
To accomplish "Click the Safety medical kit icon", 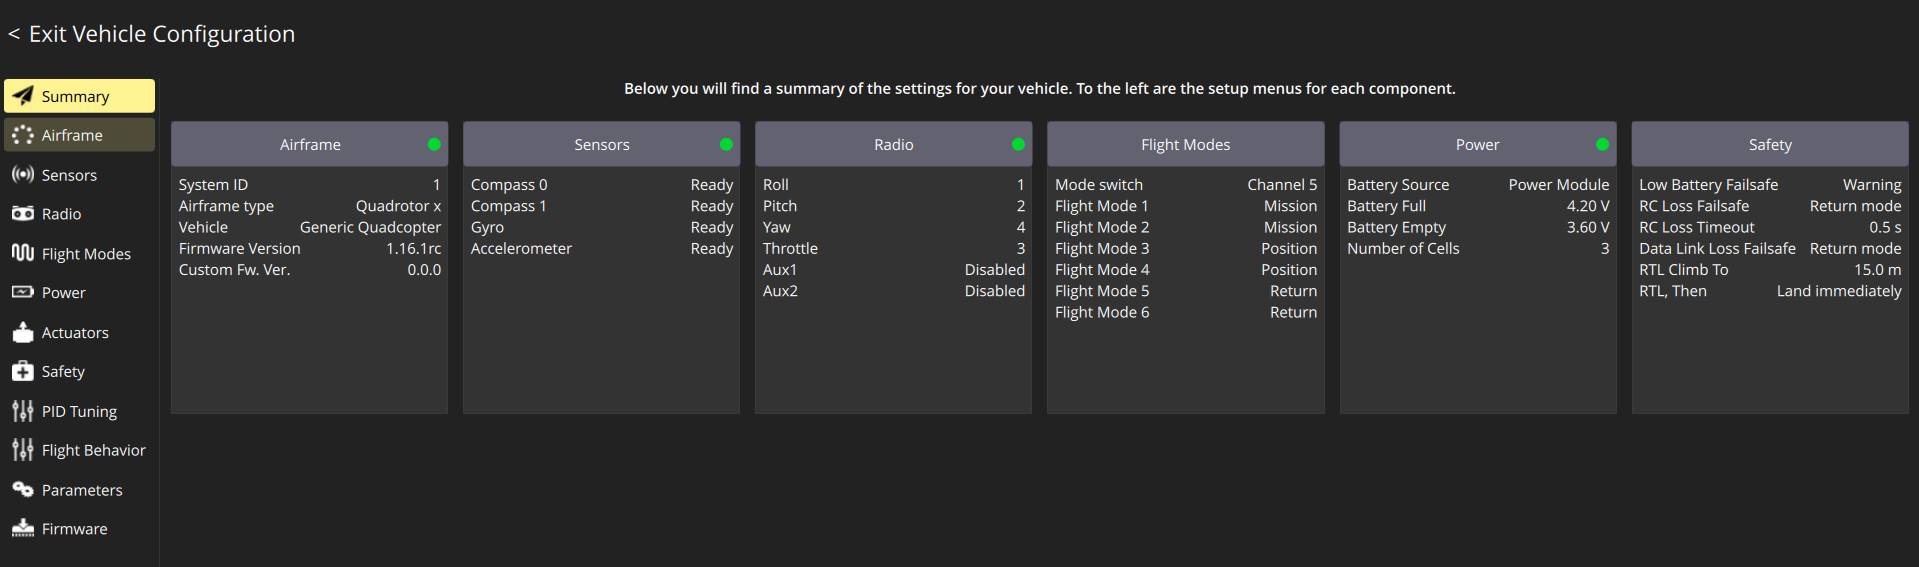I will tap(22, 371).
